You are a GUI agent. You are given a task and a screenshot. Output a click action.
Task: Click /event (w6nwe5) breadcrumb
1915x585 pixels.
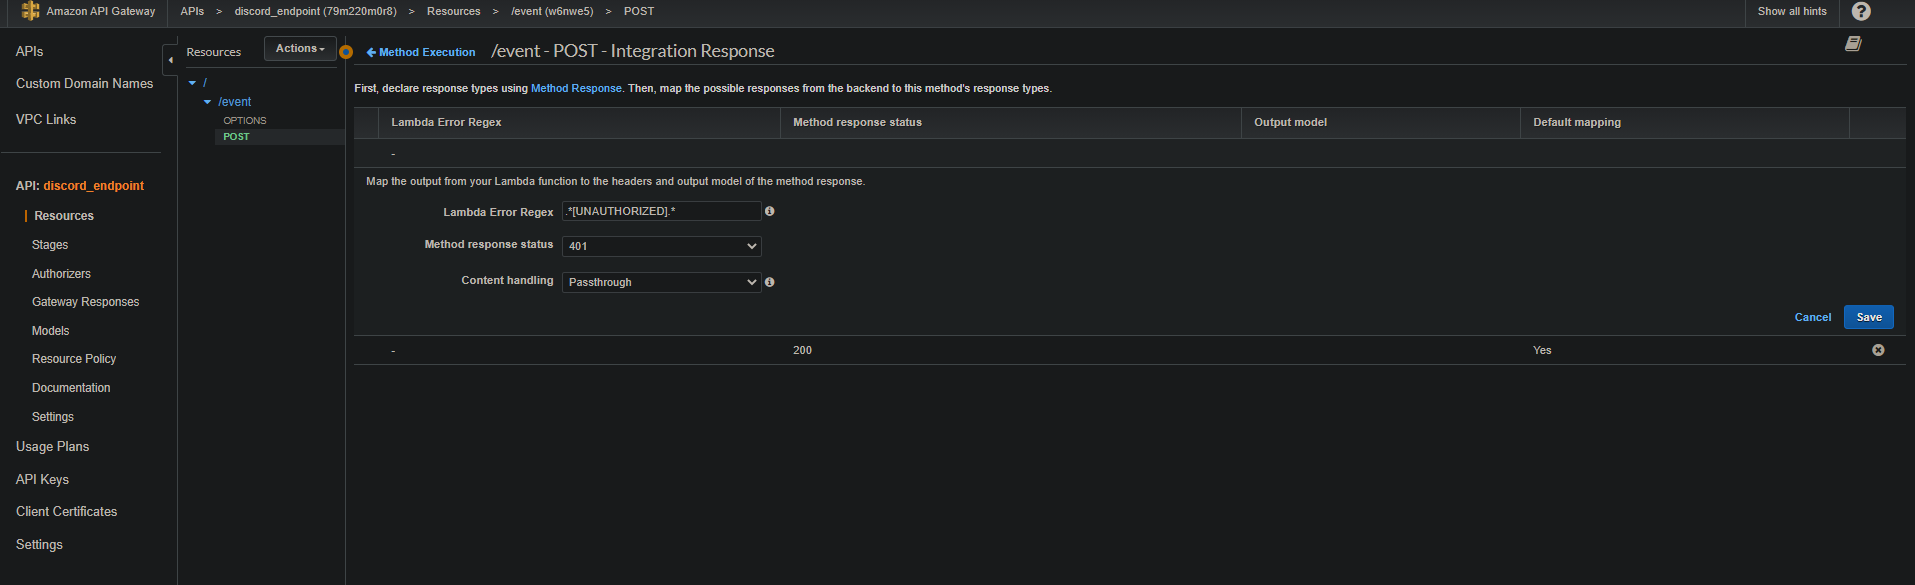click(x=552, y=11)
